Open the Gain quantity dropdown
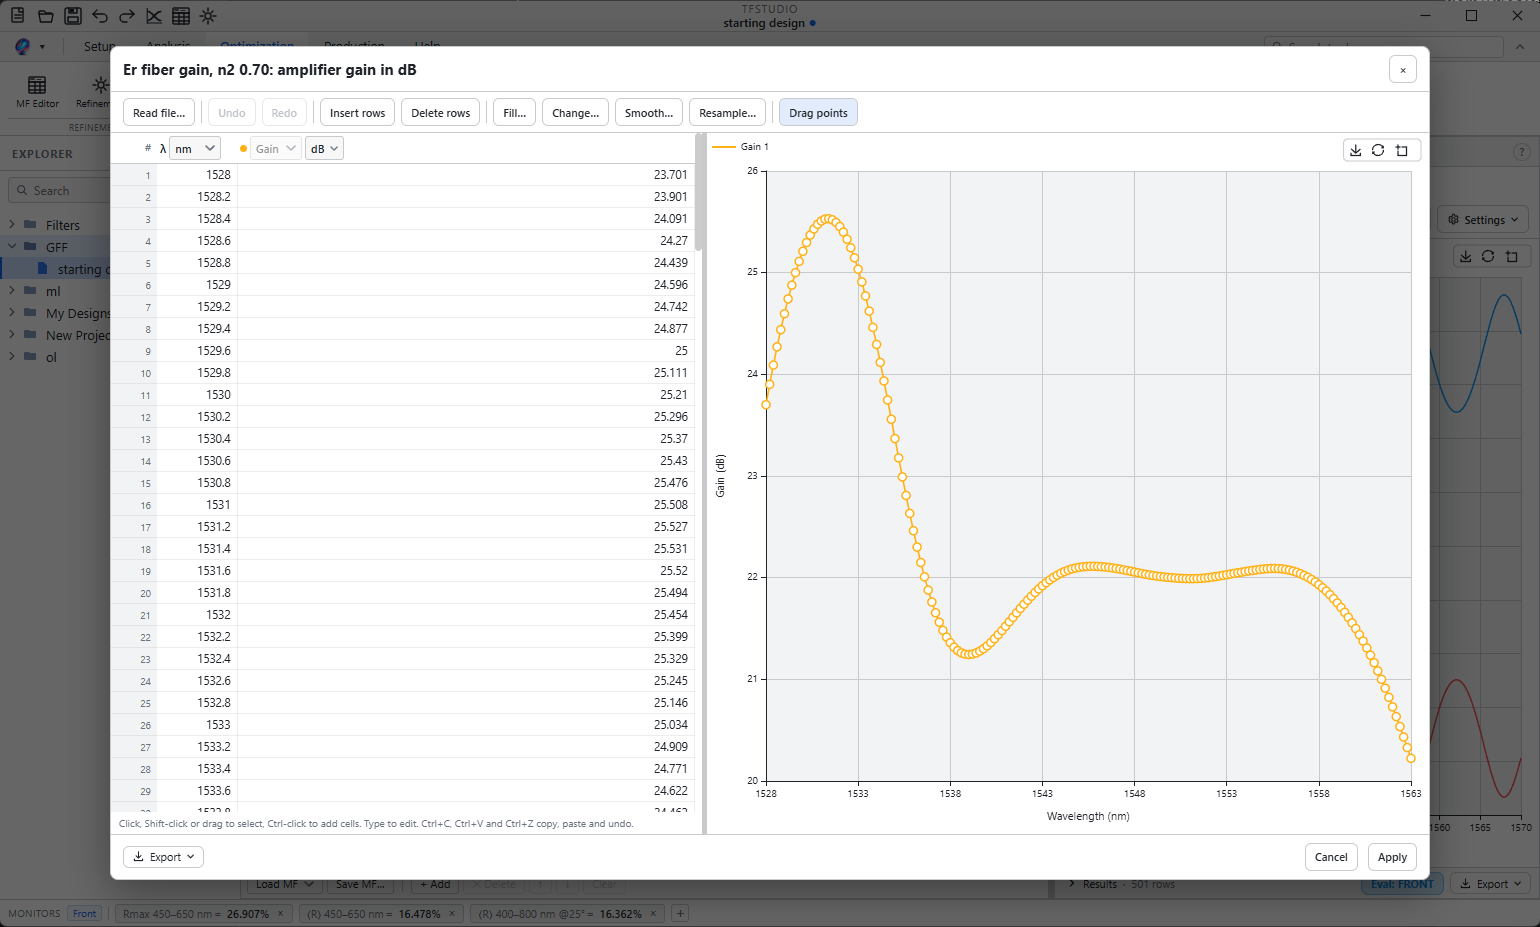1540x927 pixels. pyautogui.click(x=275, y=148)
